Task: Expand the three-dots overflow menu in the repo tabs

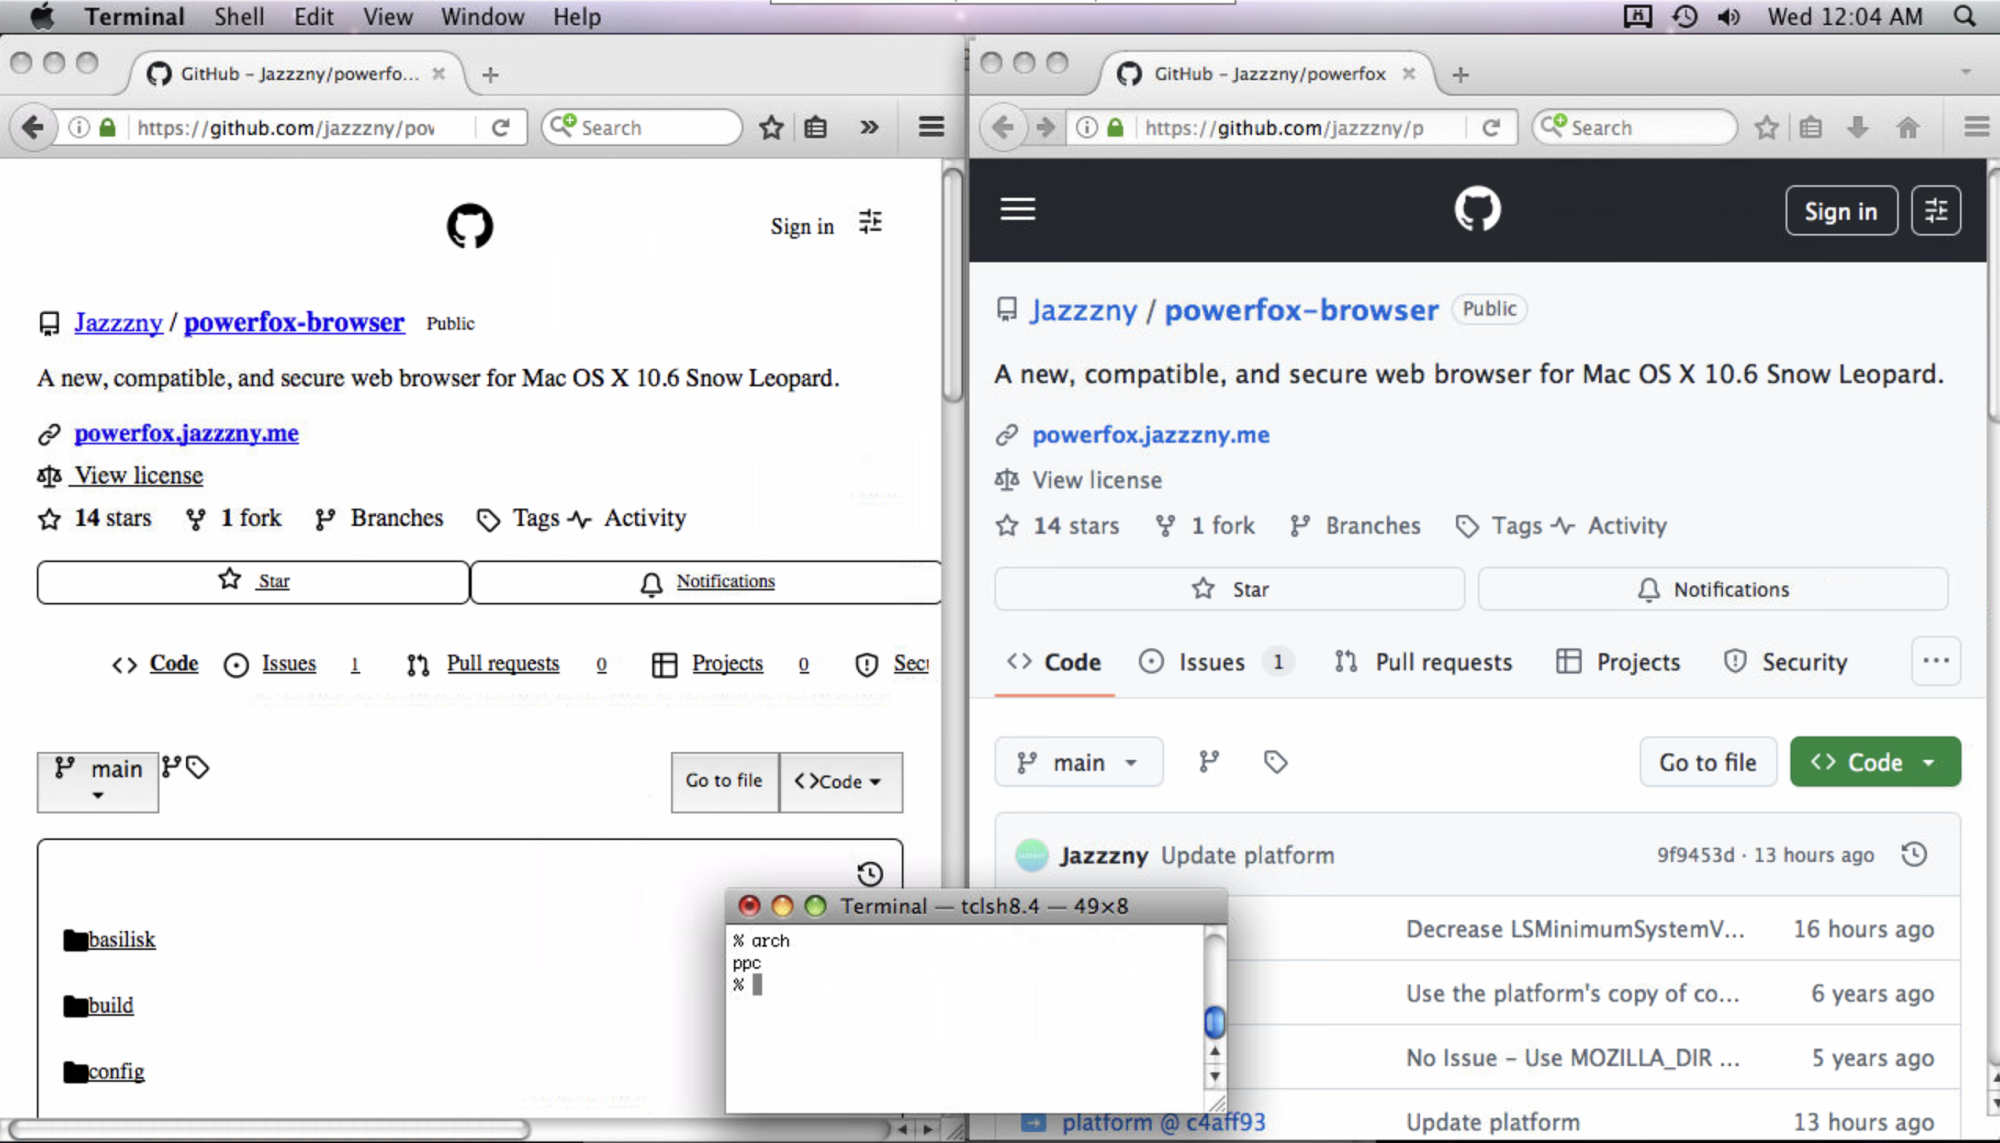Action: pyautogui.click(x=1935, y=661)
